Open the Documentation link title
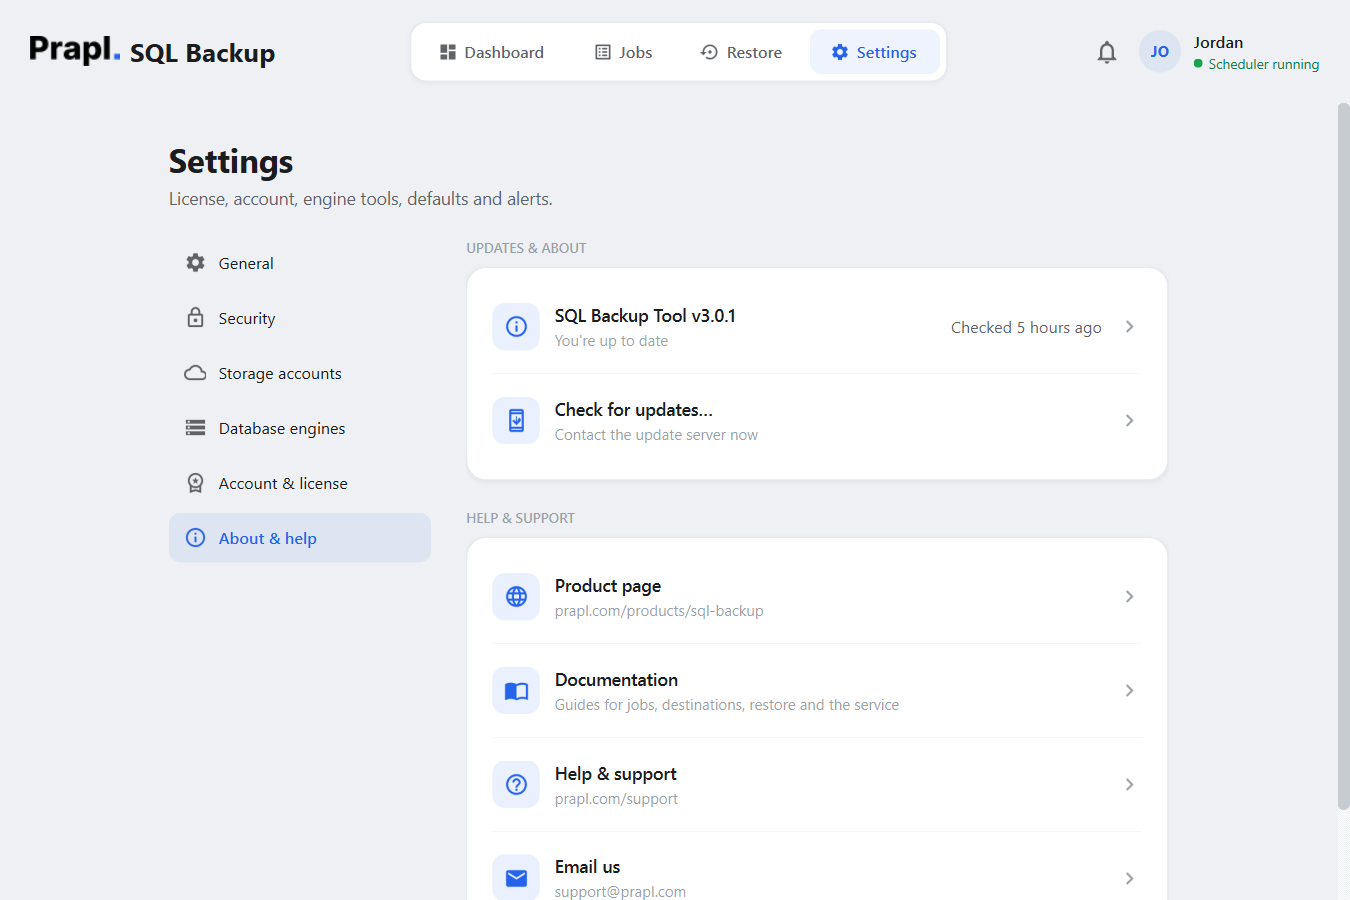The image size is (1350, 900). point(616,680)
